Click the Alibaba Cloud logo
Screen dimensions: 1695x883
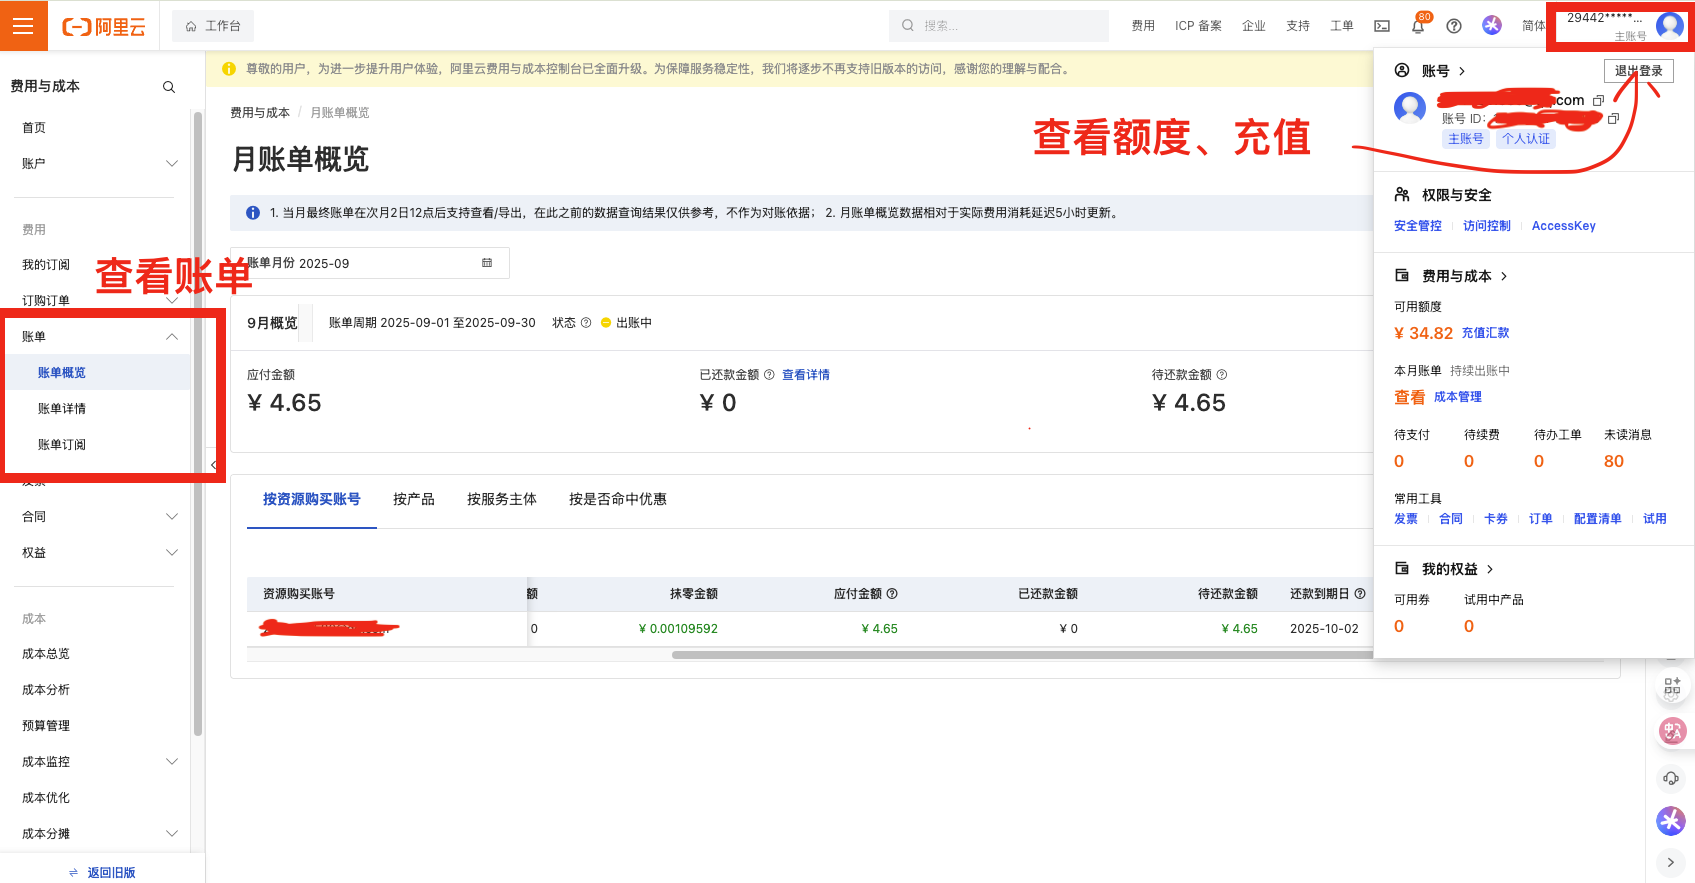(x=104, y=27)
